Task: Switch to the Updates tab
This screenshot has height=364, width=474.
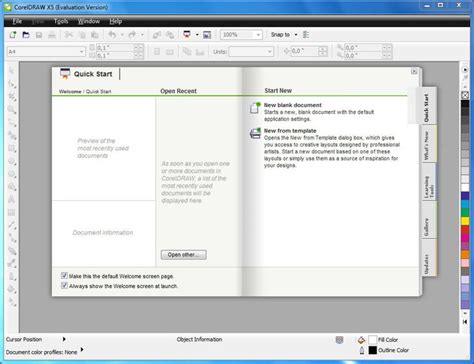Action: (x=429, y=258)
